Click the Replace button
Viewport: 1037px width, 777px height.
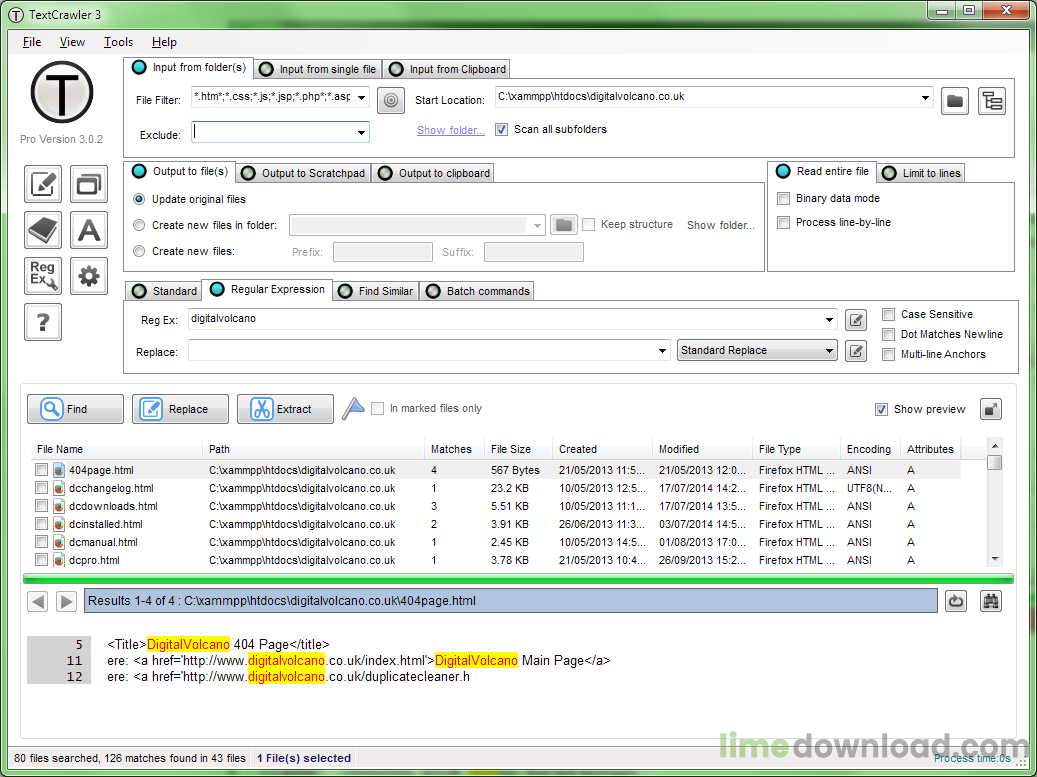(181, 409)
